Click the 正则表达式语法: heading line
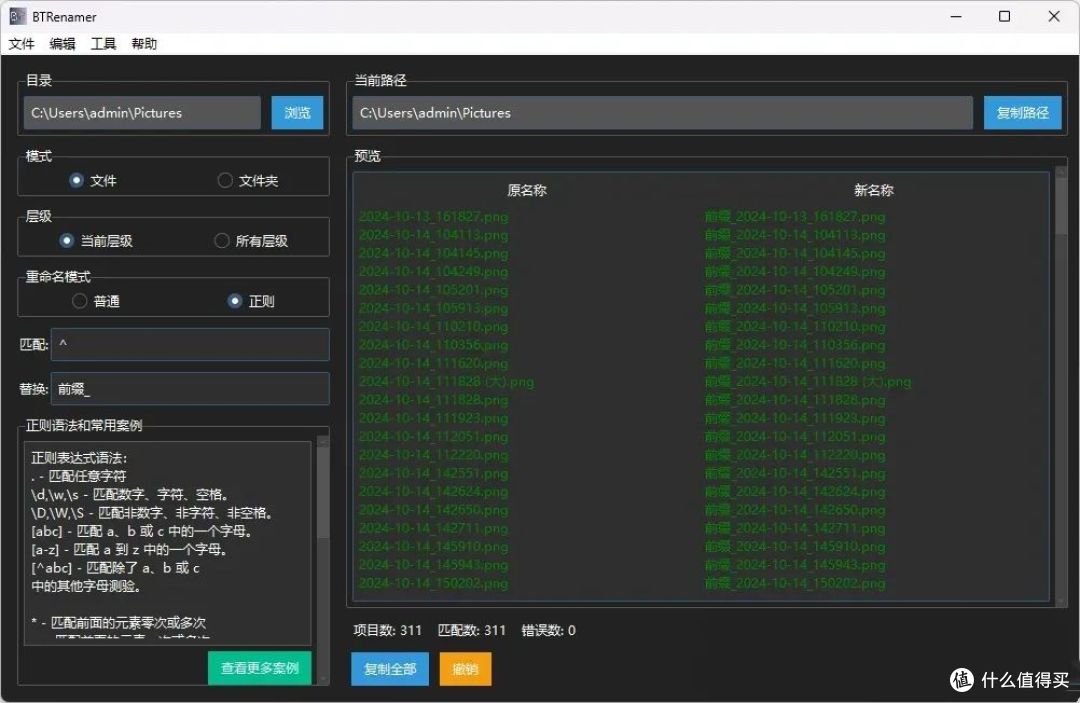Screen dimensions: 1080x703 coord(79,458)
